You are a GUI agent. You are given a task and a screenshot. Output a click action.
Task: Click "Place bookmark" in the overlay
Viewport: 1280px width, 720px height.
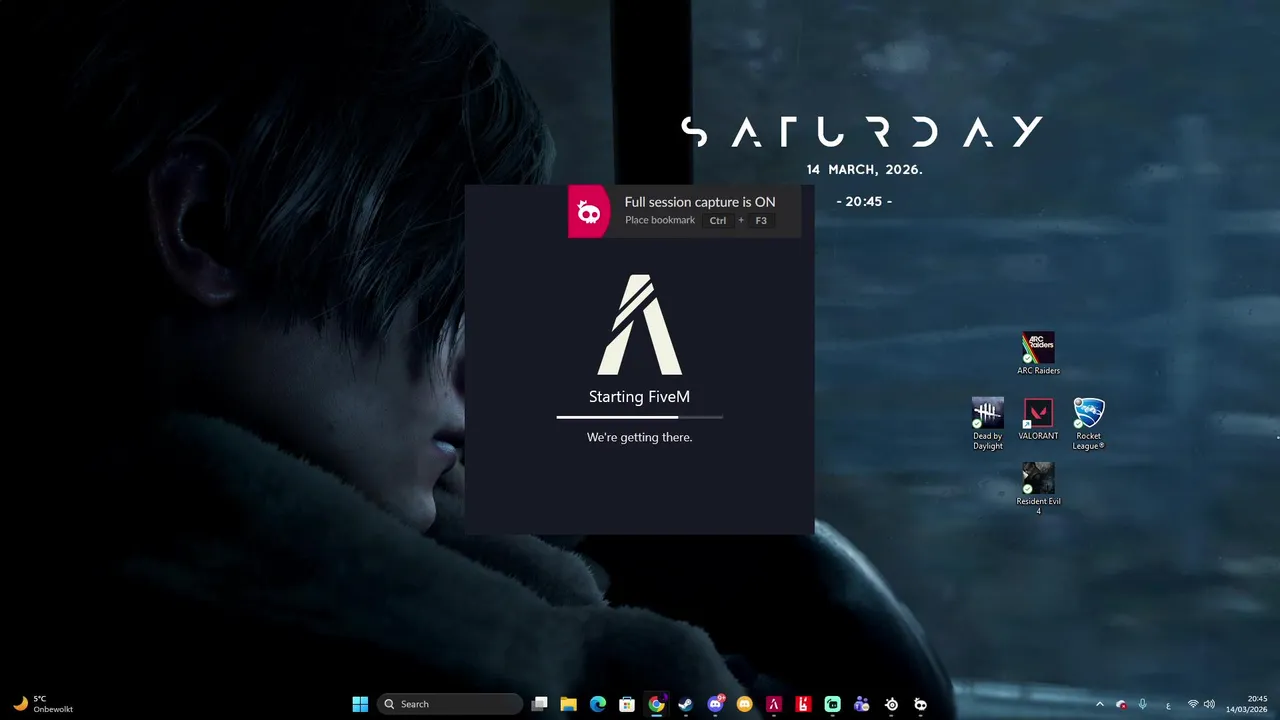(x=660, y=220)
